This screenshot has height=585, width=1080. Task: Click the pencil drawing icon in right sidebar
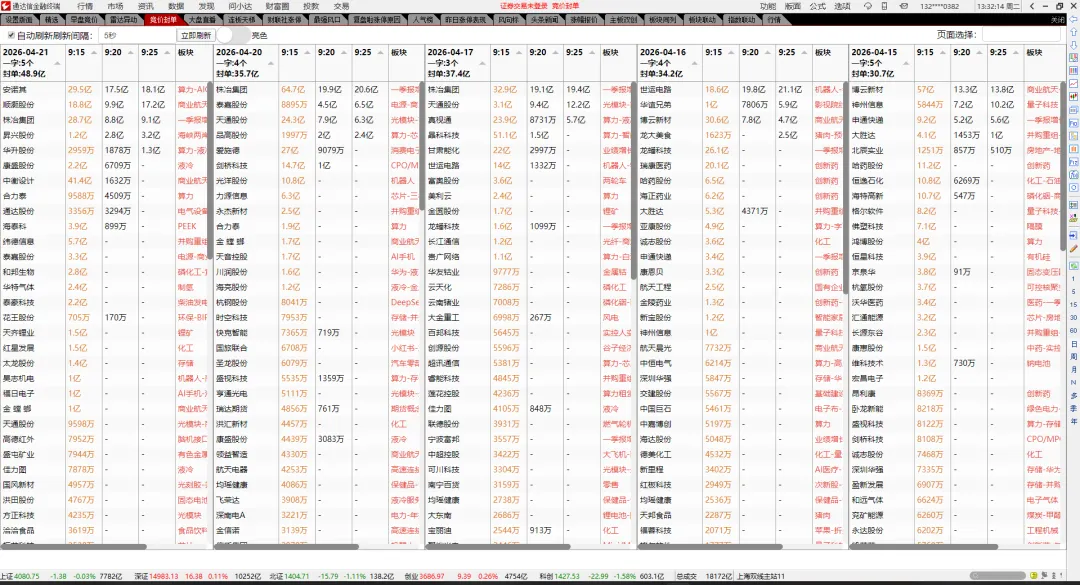1074,248
